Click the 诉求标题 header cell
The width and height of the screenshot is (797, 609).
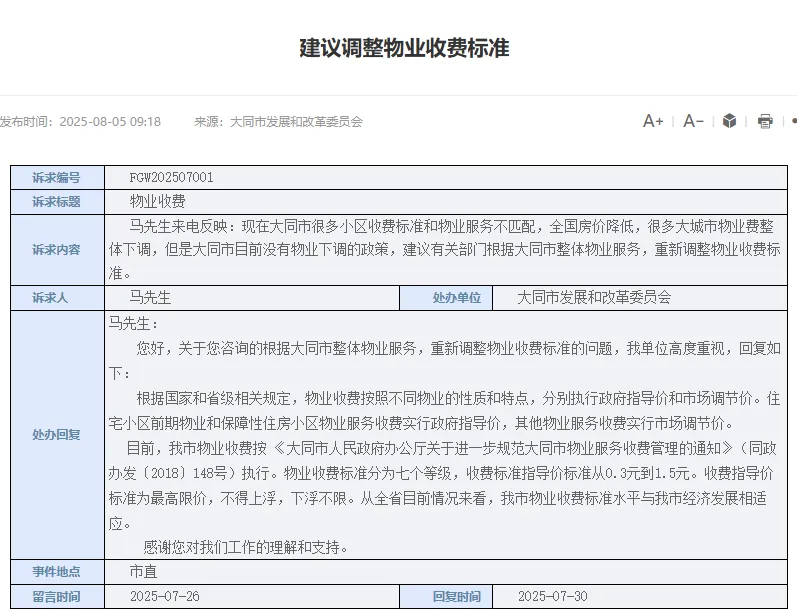pos(57,202)
